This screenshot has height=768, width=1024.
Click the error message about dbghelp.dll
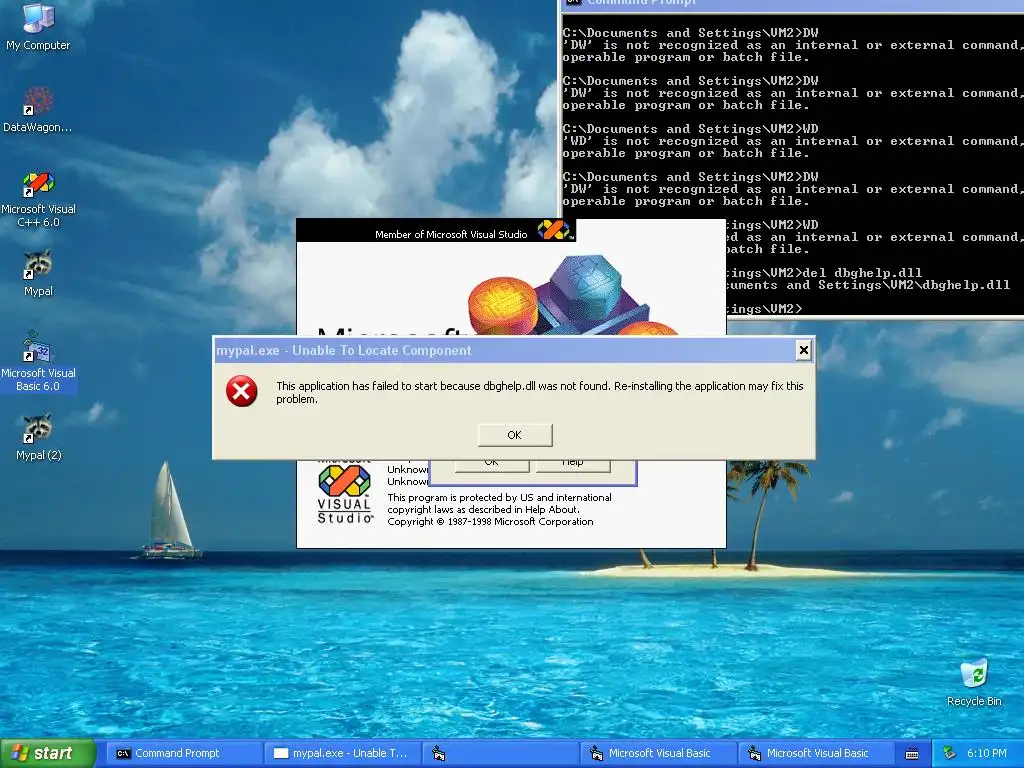point(539,392)
